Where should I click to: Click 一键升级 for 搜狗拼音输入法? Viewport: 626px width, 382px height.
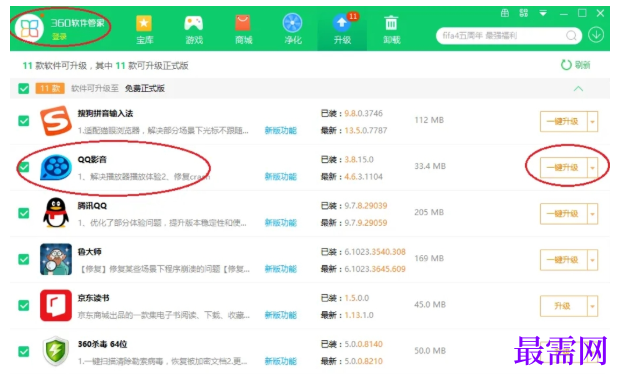(563, 121)
